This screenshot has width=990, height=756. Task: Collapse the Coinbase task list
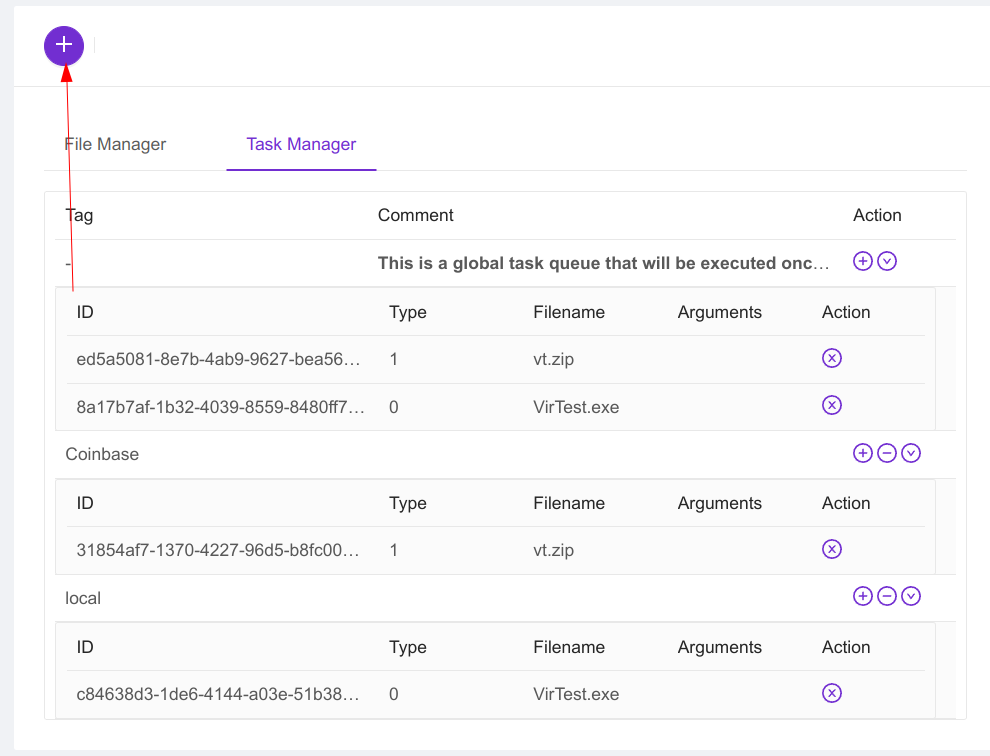pos(910,453)
